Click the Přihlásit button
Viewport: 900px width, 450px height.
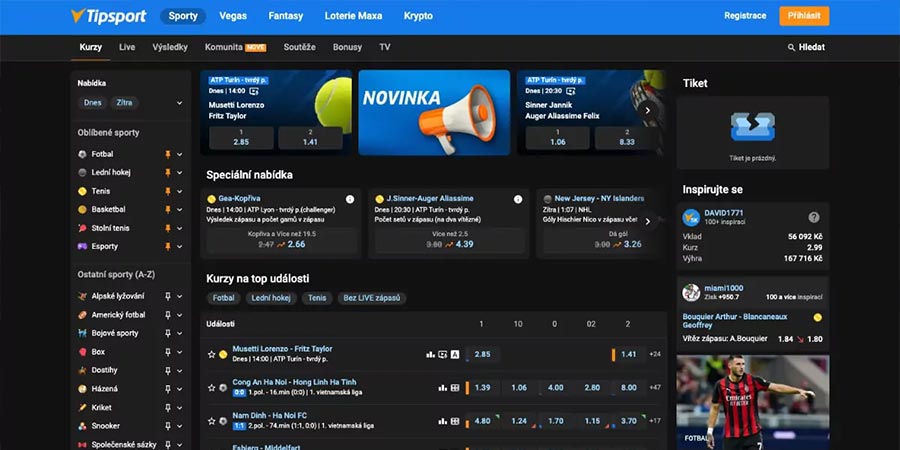(x=804, y=16)
